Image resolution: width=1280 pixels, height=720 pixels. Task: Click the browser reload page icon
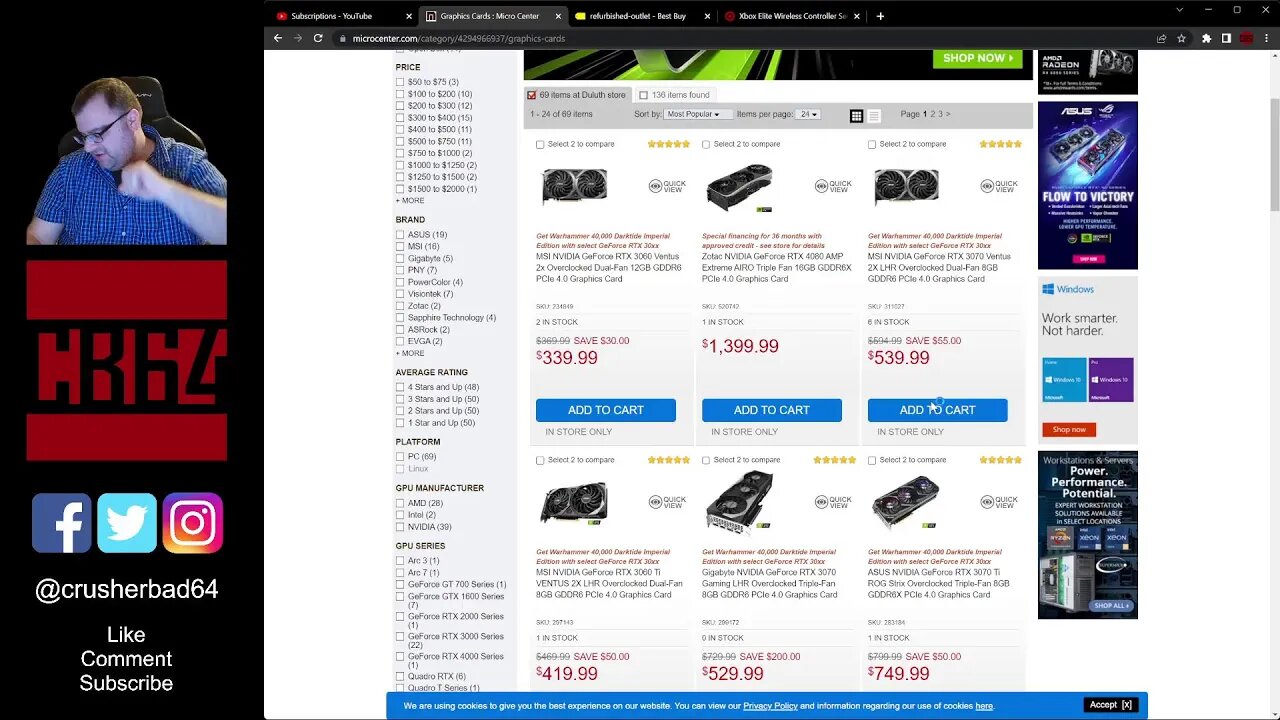point(318,38)
